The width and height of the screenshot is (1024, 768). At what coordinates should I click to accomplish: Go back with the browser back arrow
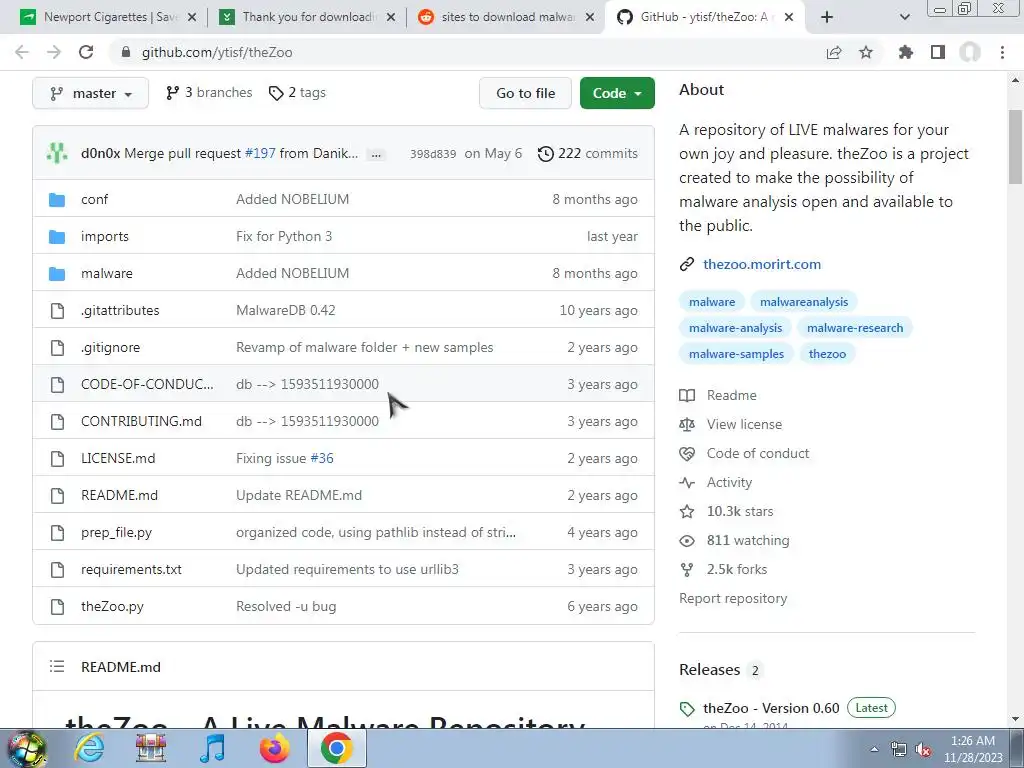(22, 52)
